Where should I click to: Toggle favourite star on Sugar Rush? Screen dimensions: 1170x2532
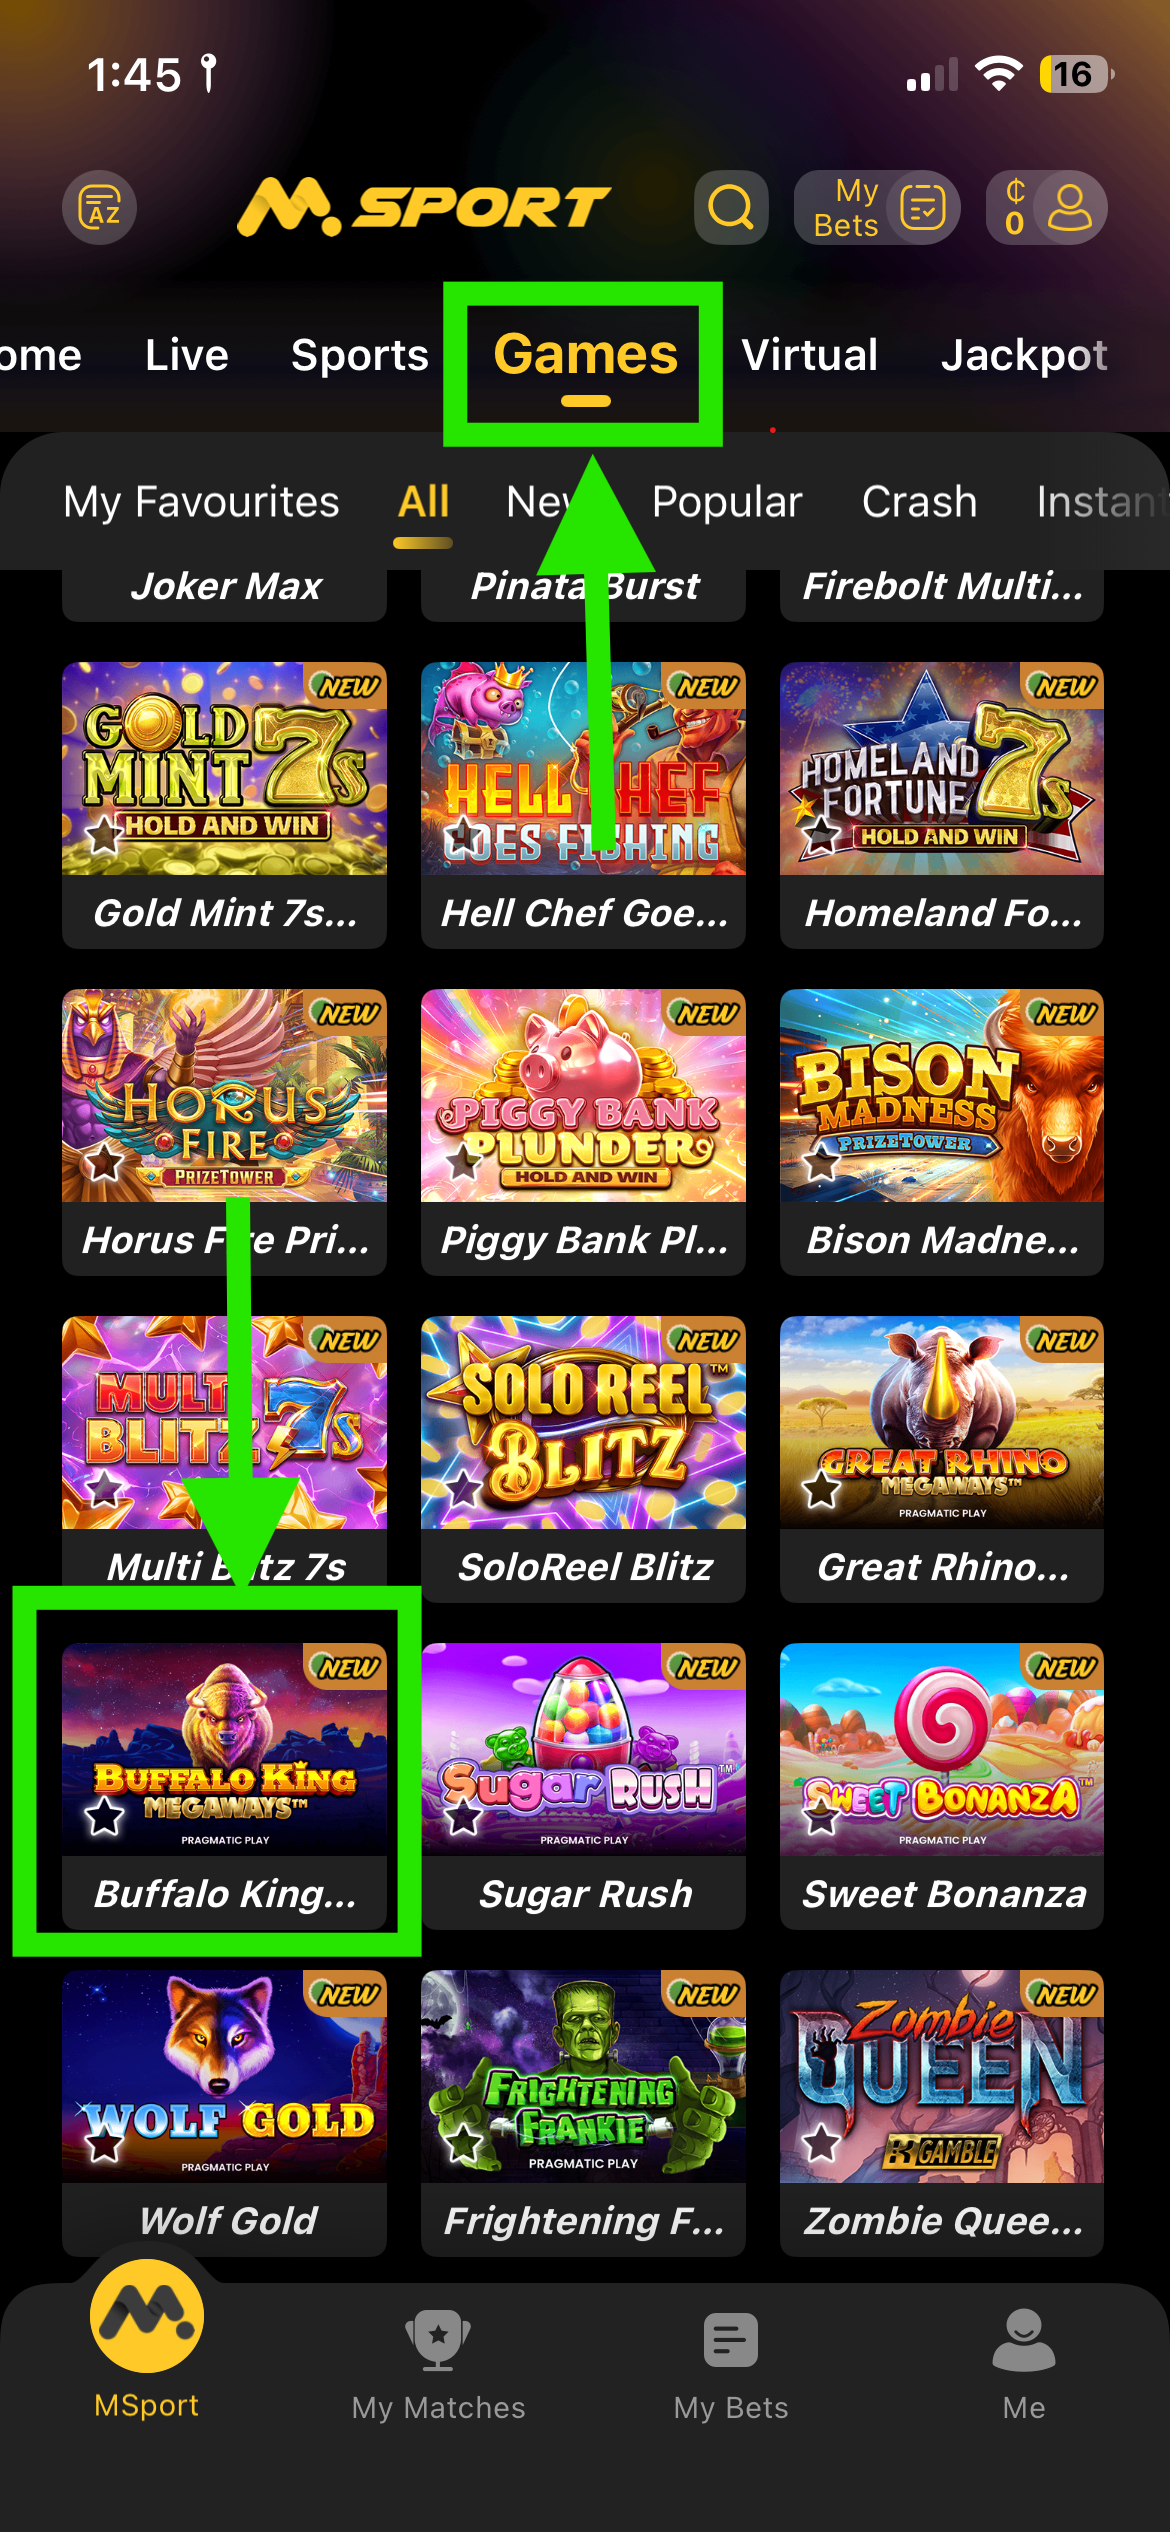(463, 1815)
